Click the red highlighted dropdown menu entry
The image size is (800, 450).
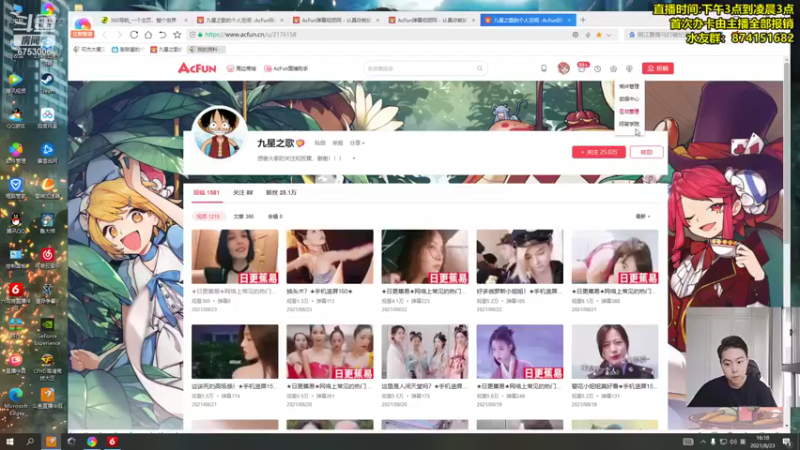629,111
